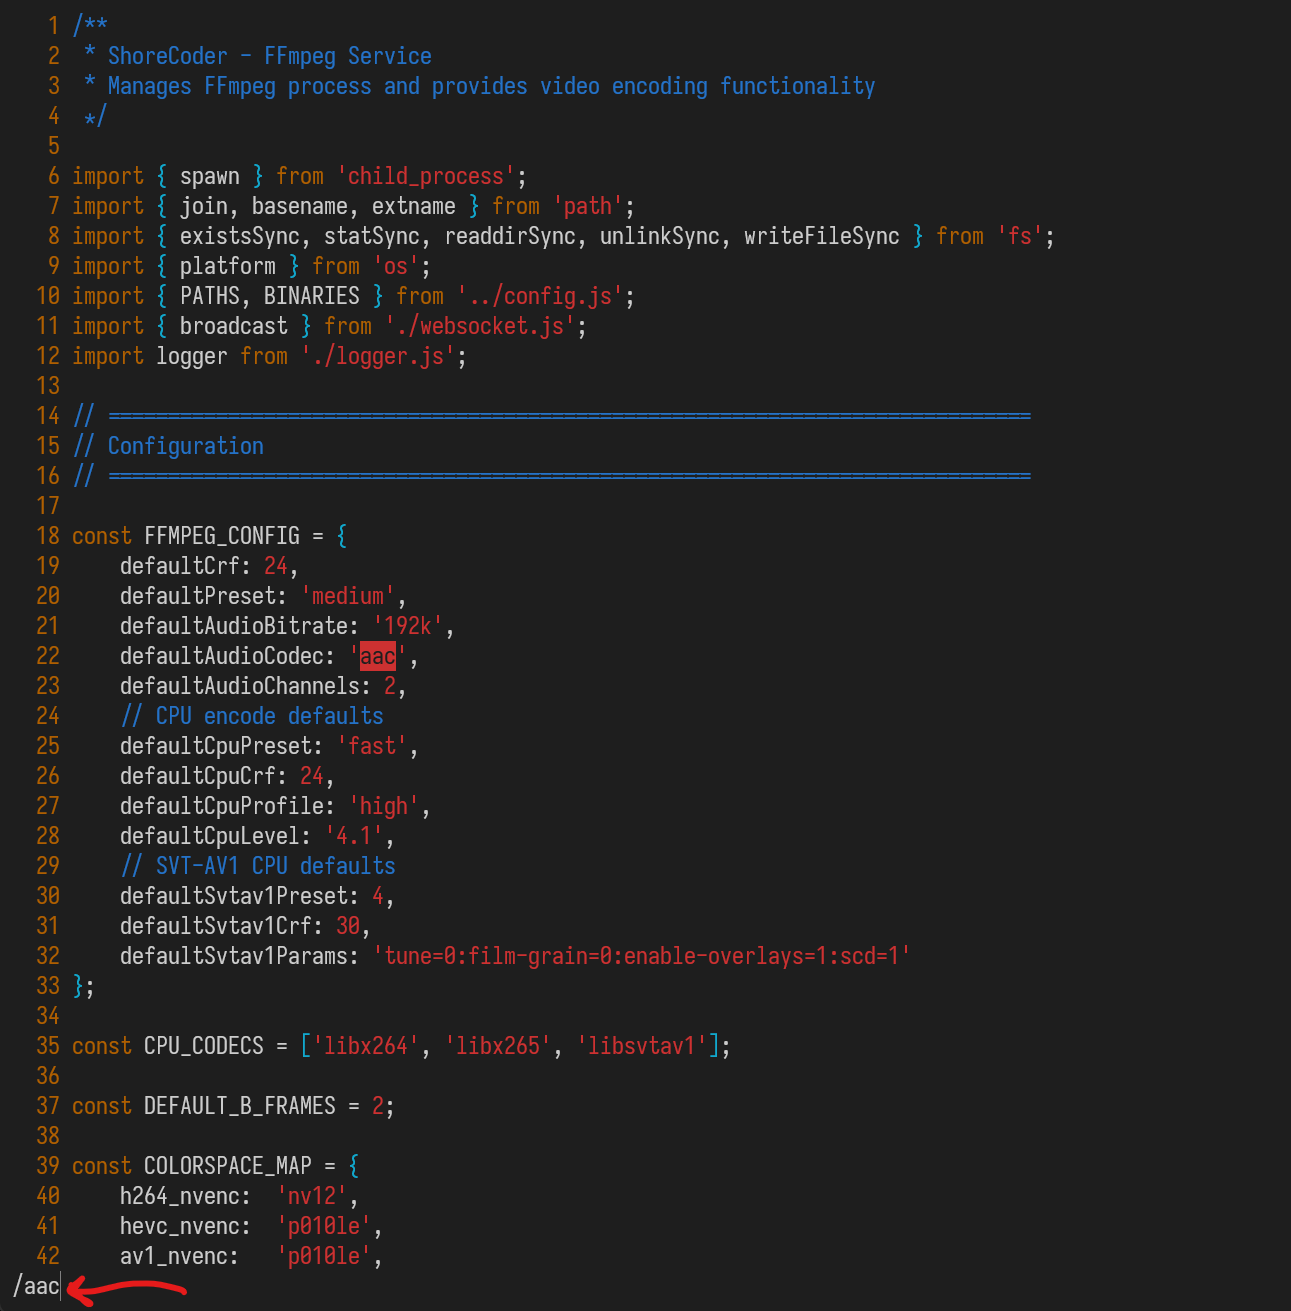Click the COLORSPACE_MAP constant name

click(228, 1166)
